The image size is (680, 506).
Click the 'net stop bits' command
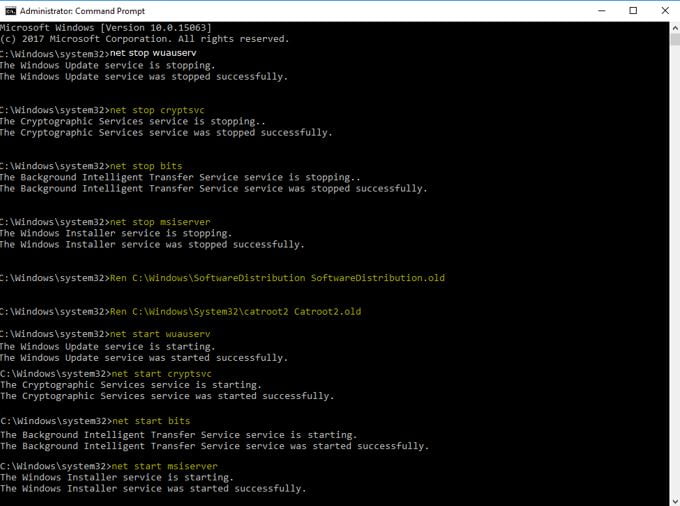[146, 166]
